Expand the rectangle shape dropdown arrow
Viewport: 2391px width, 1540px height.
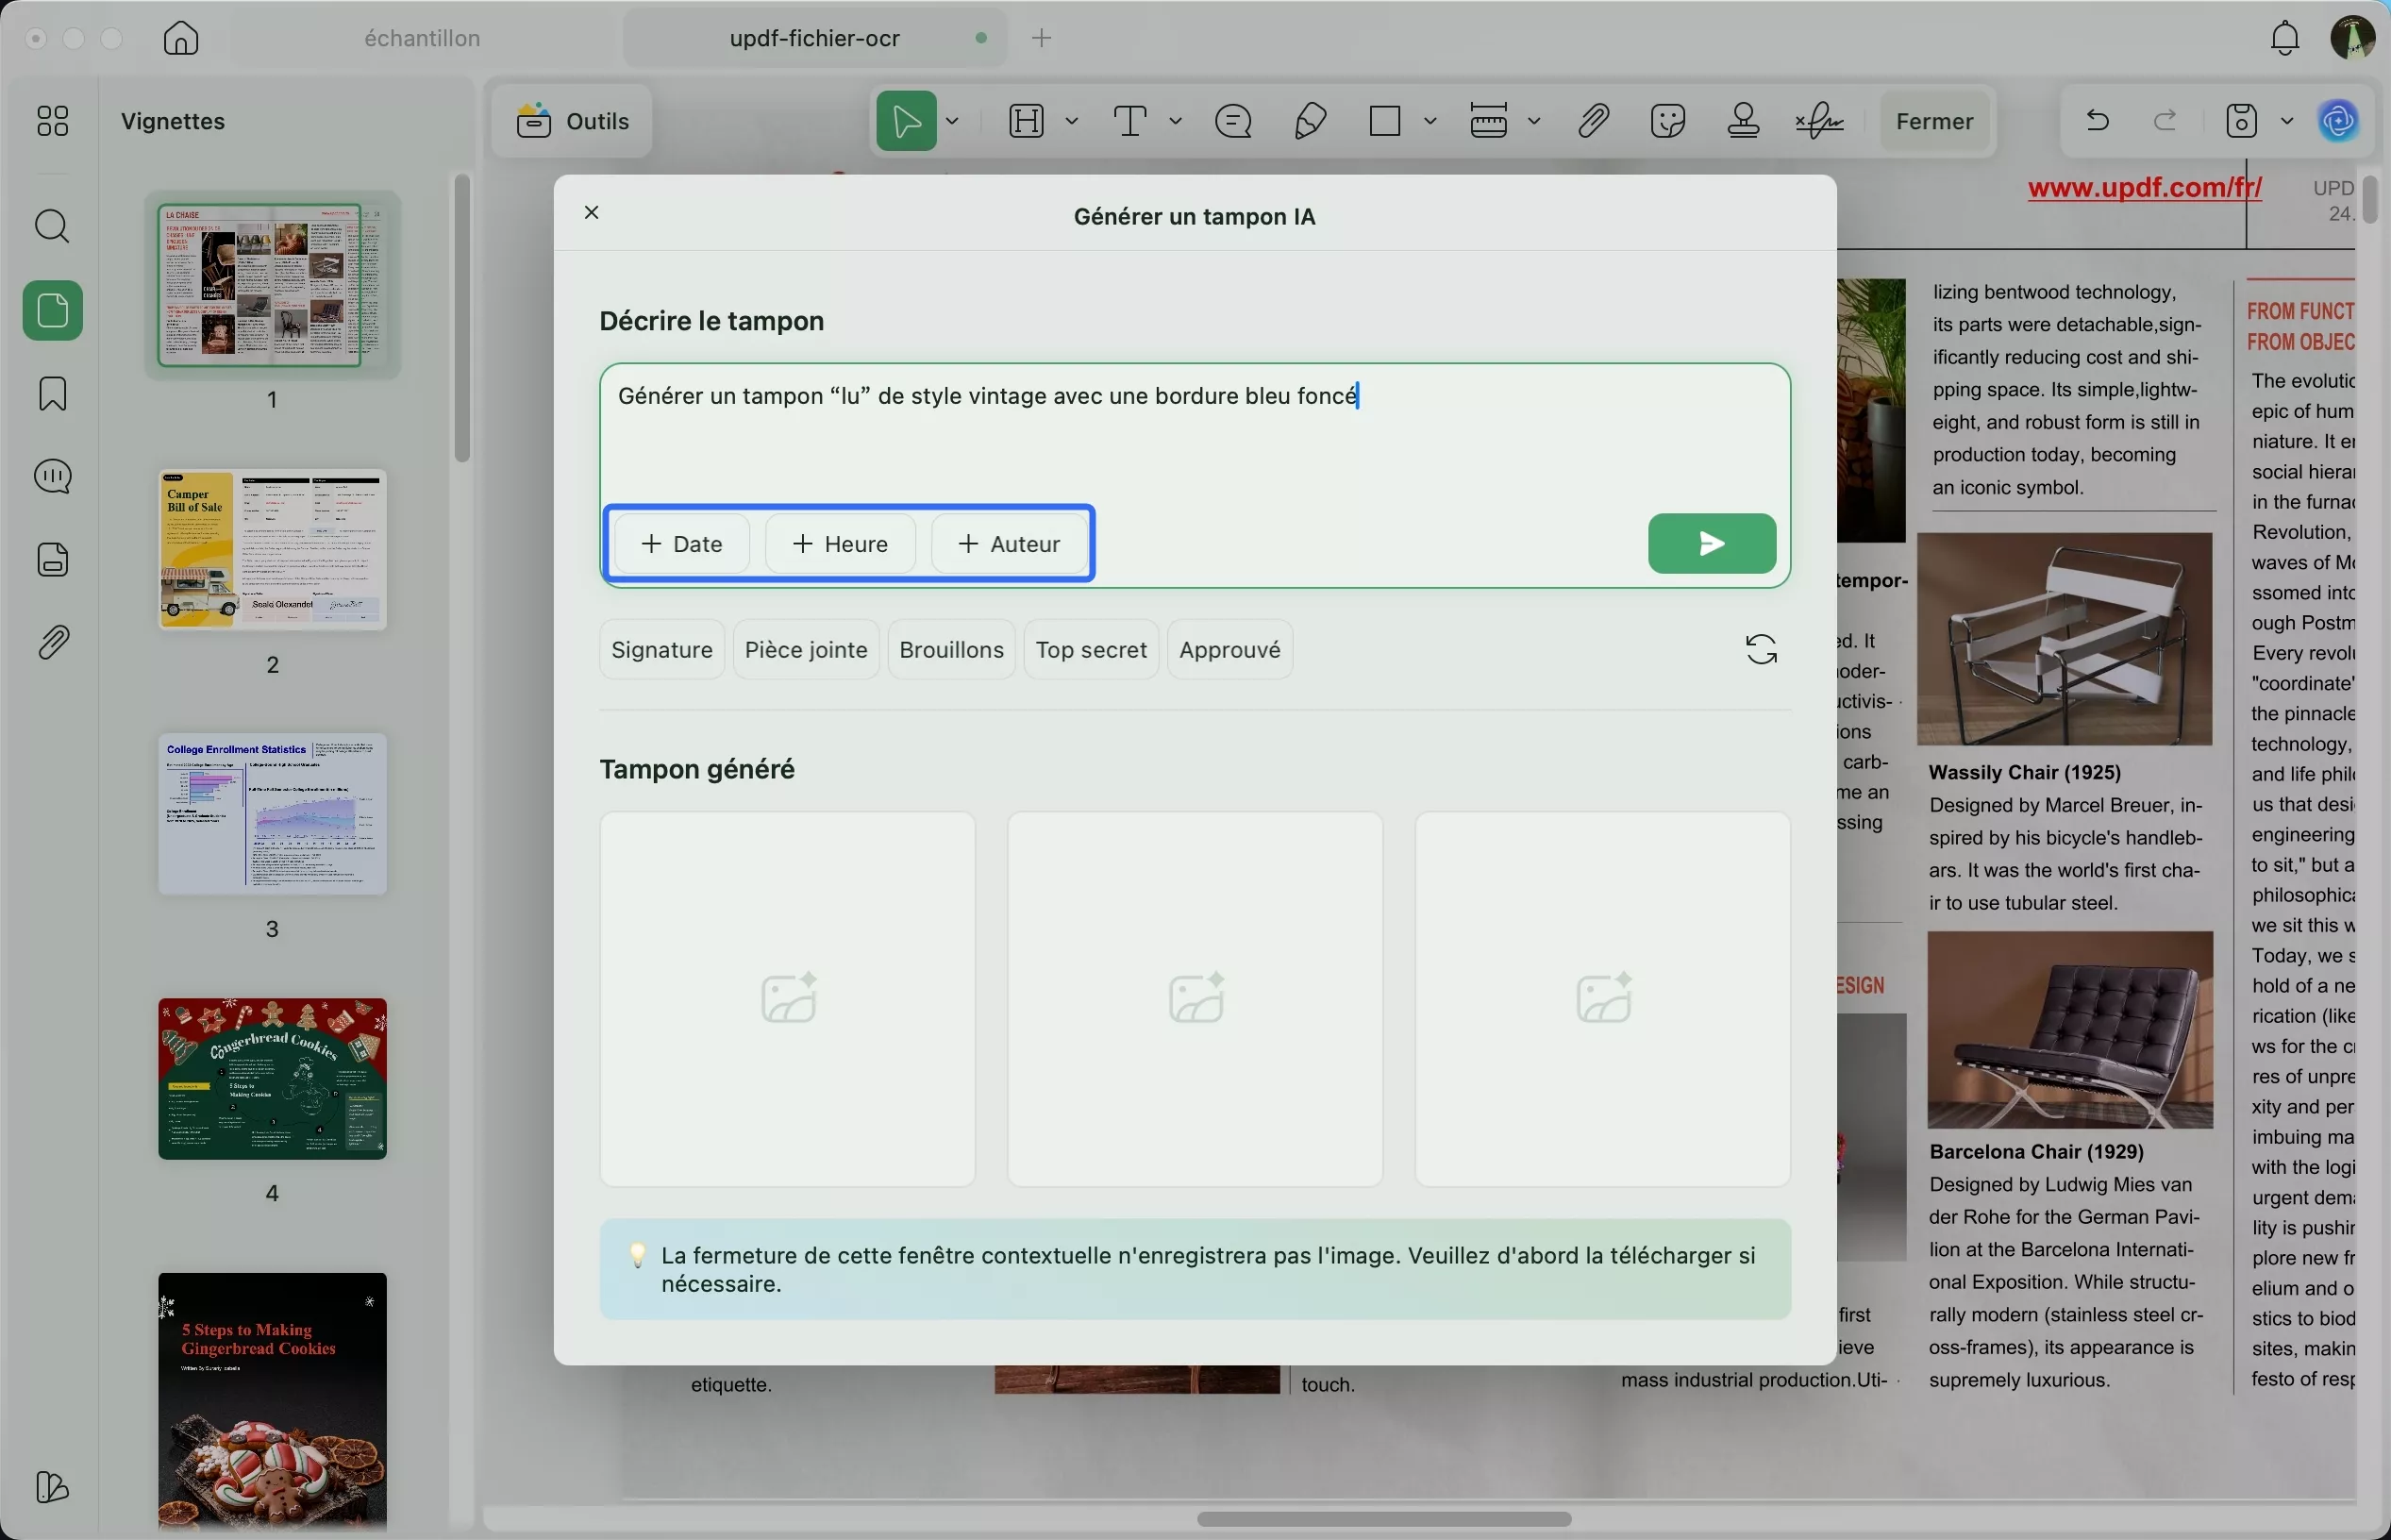coord(1430,122)
